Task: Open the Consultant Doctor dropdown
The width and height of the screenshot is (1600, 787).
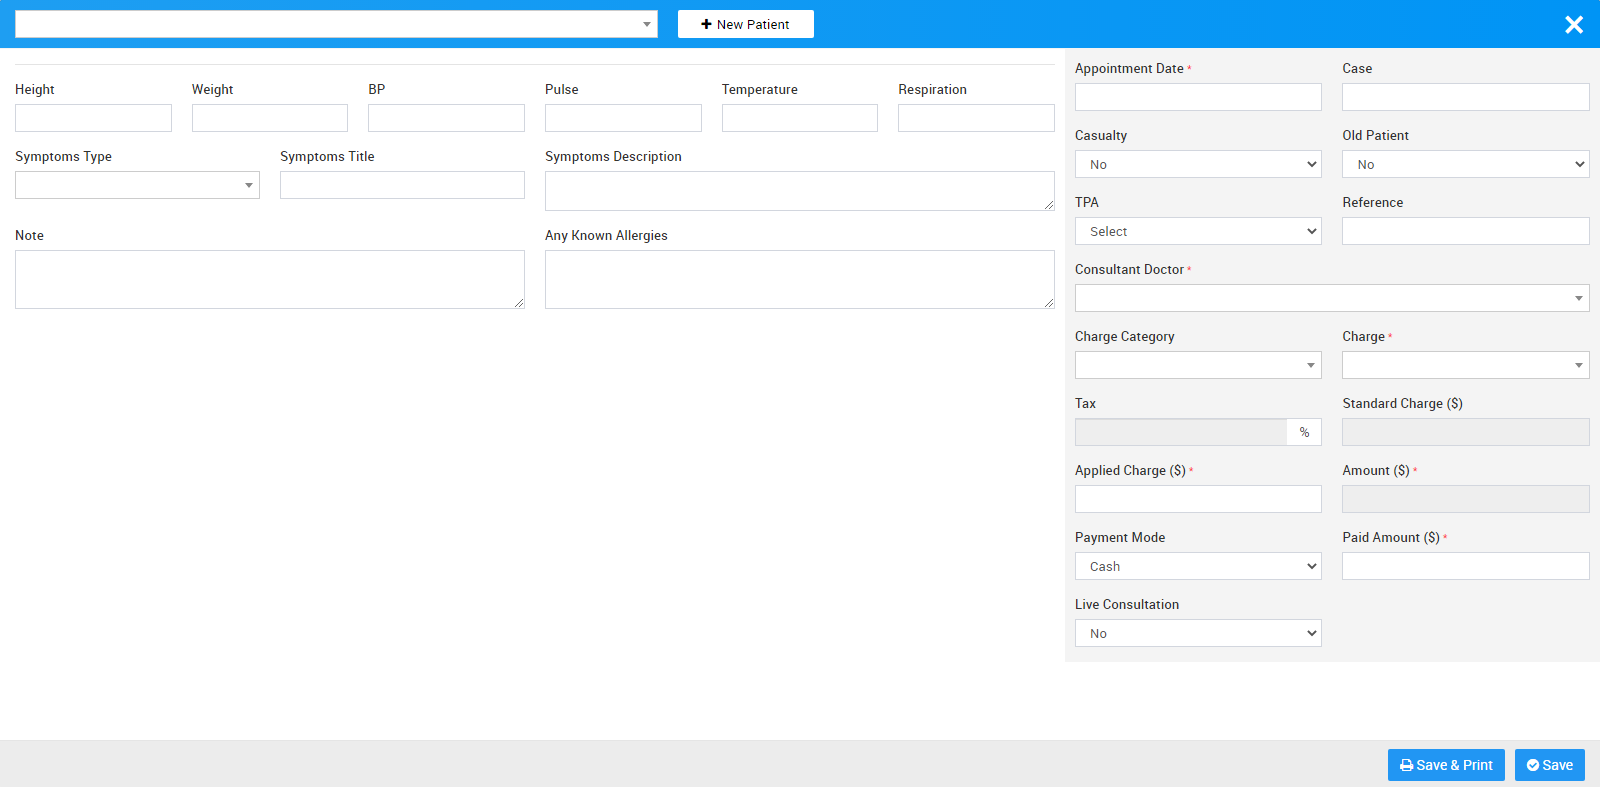Action: 1331,298
